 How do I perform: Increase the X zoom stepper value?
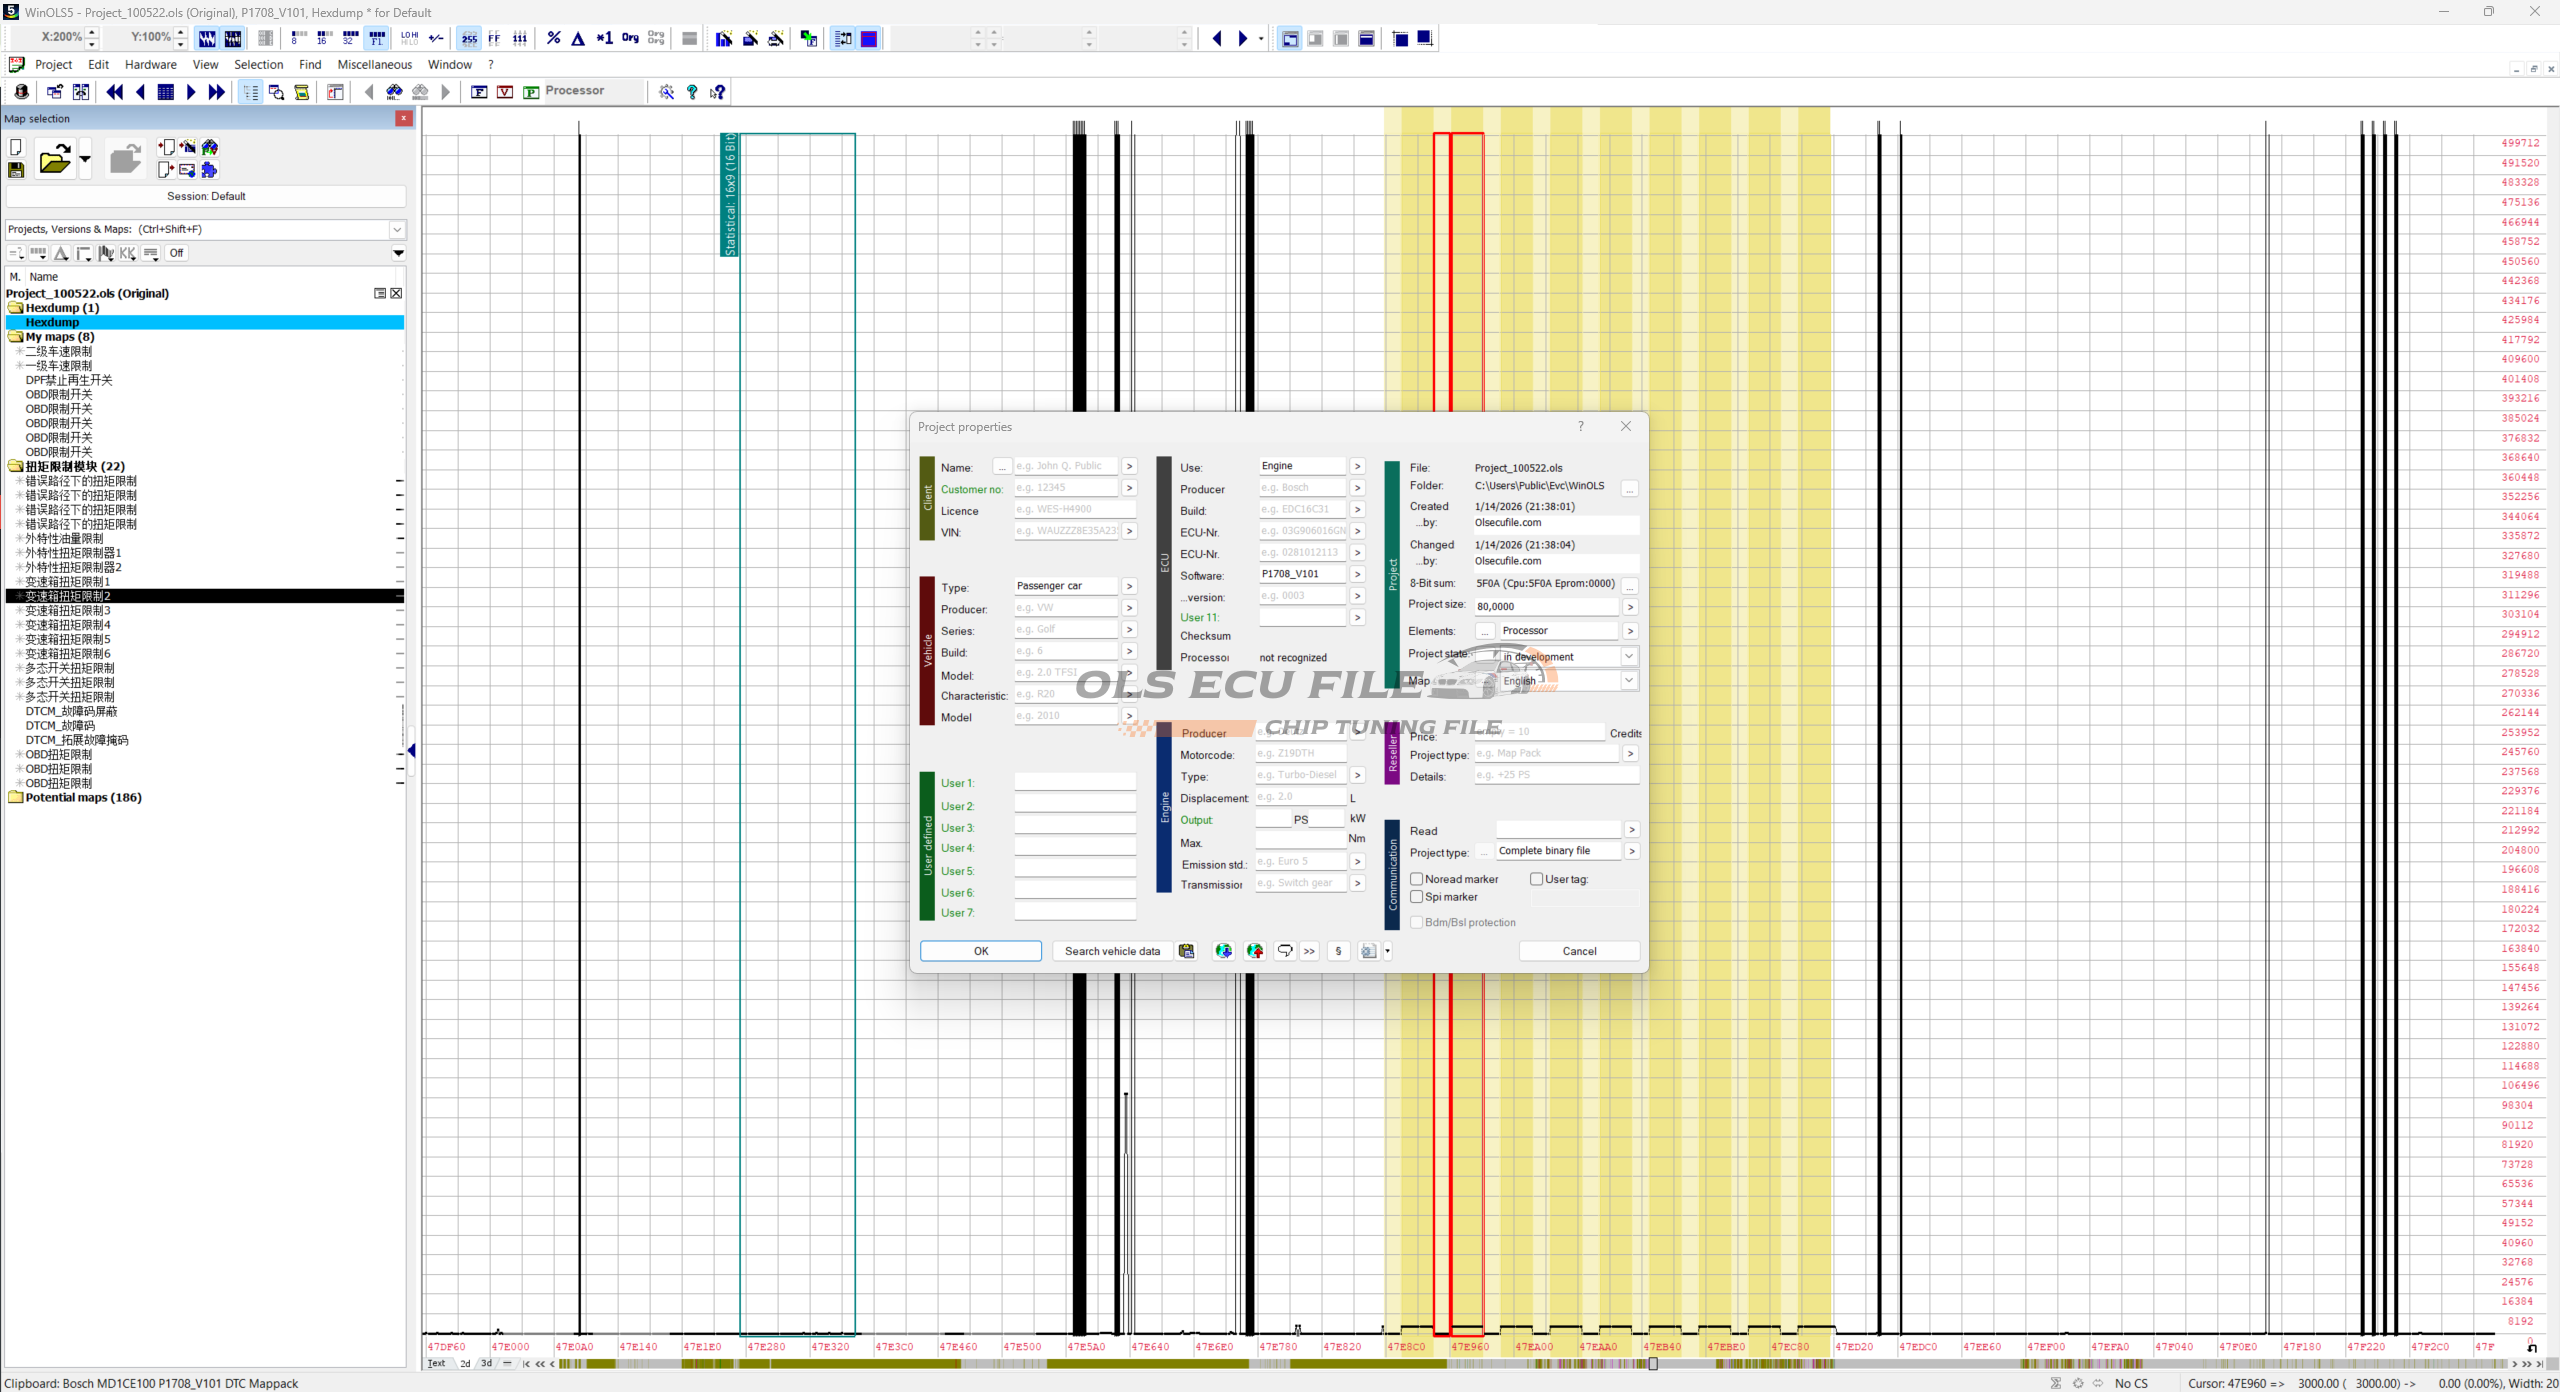(92, 32)
